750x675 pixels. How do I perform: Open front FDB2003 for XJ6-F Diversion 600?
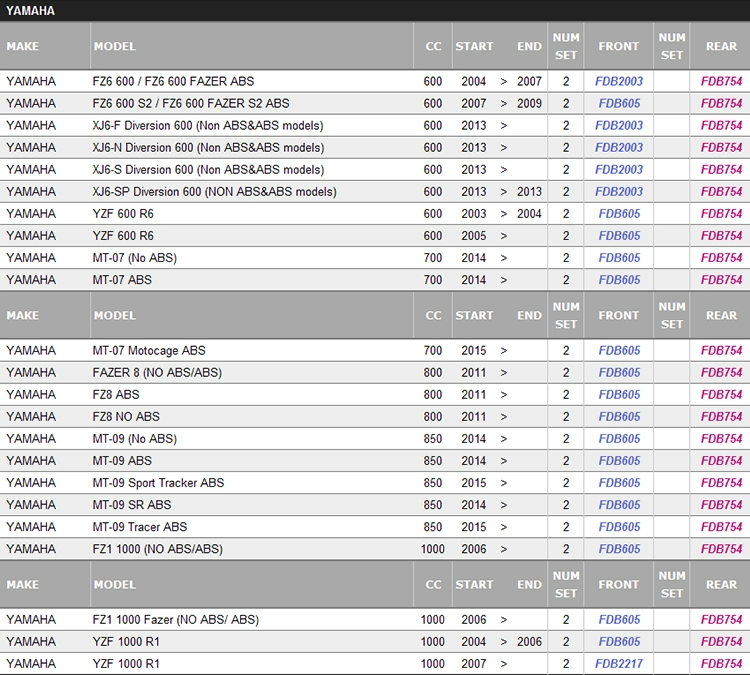(x=619, y=125)
